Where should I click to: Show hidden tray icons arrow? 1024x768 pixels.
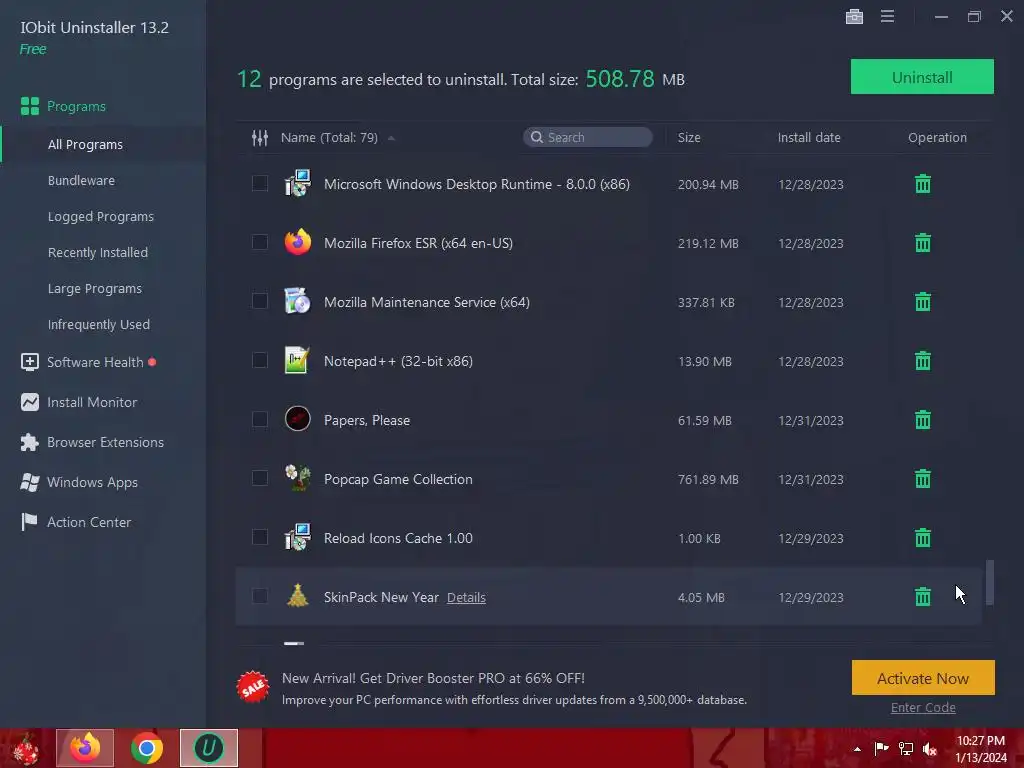pos(857,749)
